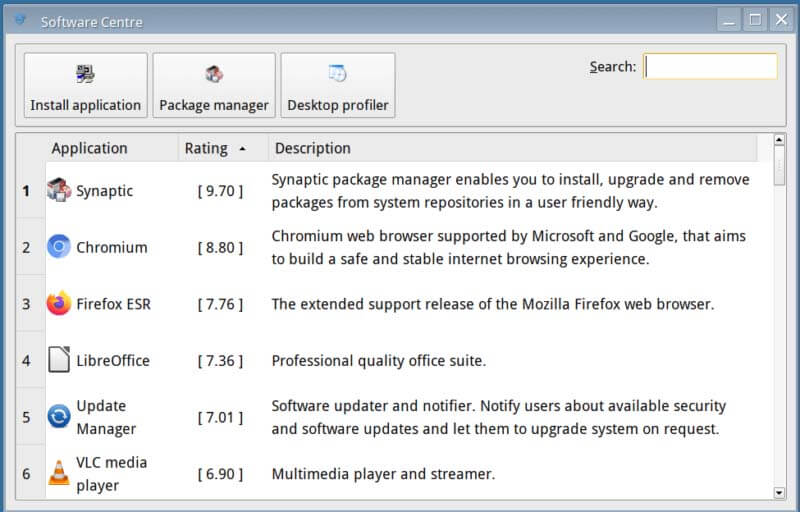The width and height of the screenshot is (800, 512).
Task: Click the Update Manager icon
Action: pos(59,416)
